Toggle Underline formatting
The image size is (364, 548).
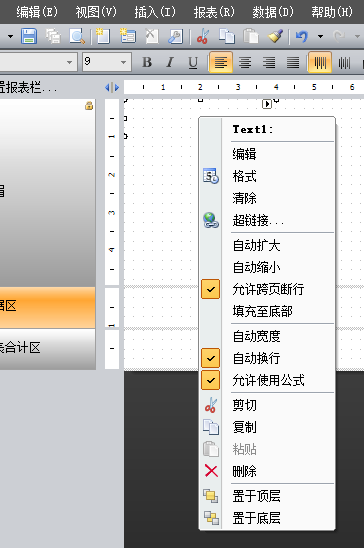(193, 63)
